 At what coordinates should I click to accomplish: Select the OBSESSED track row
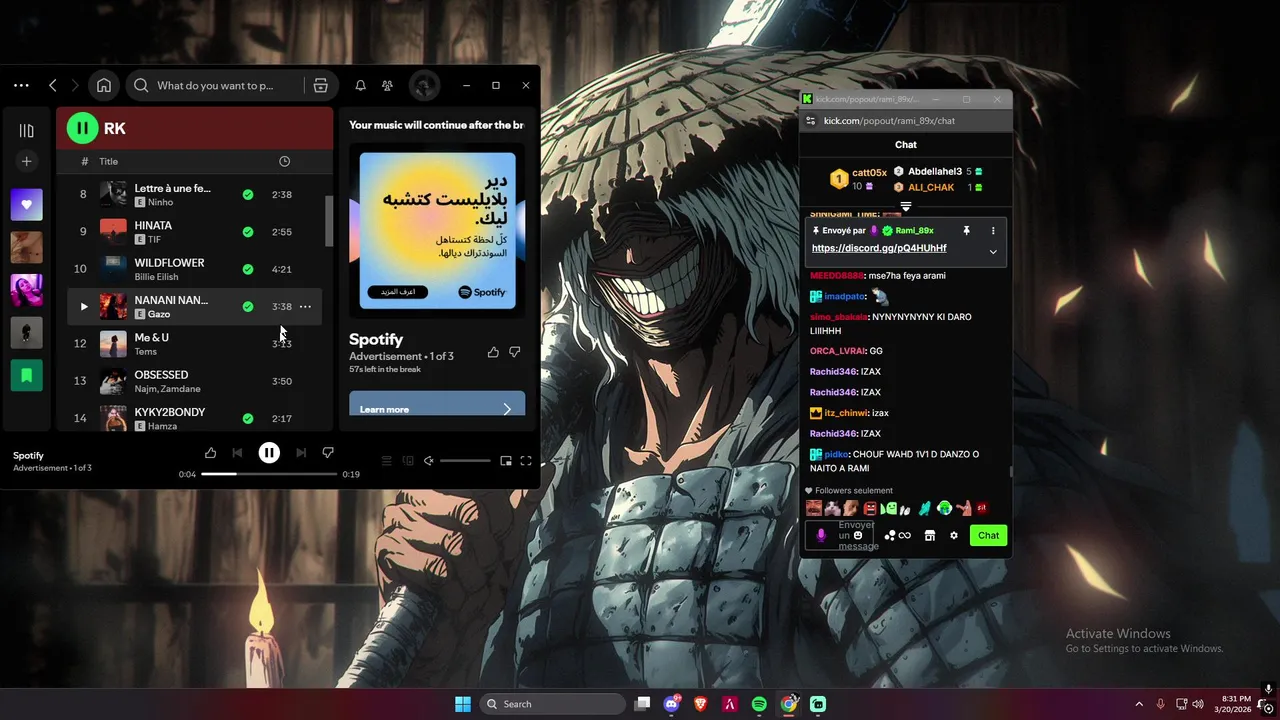[195, 381]
